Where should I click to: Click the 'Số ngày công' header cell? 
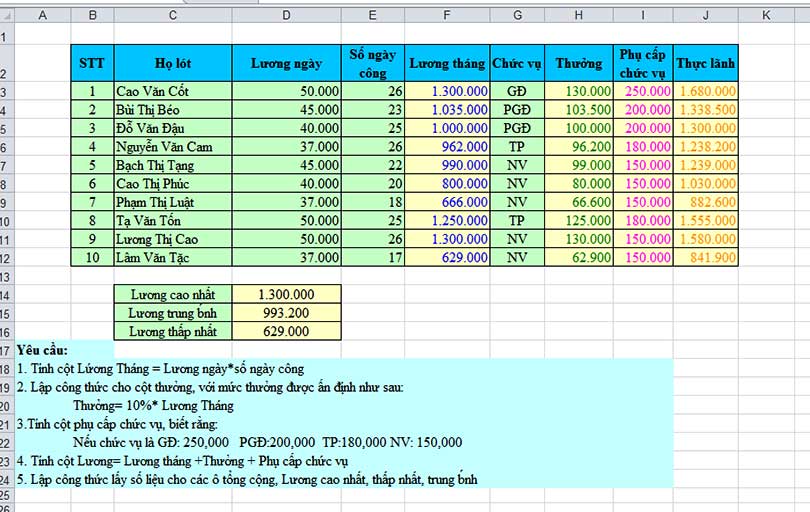tap(373, 64)
